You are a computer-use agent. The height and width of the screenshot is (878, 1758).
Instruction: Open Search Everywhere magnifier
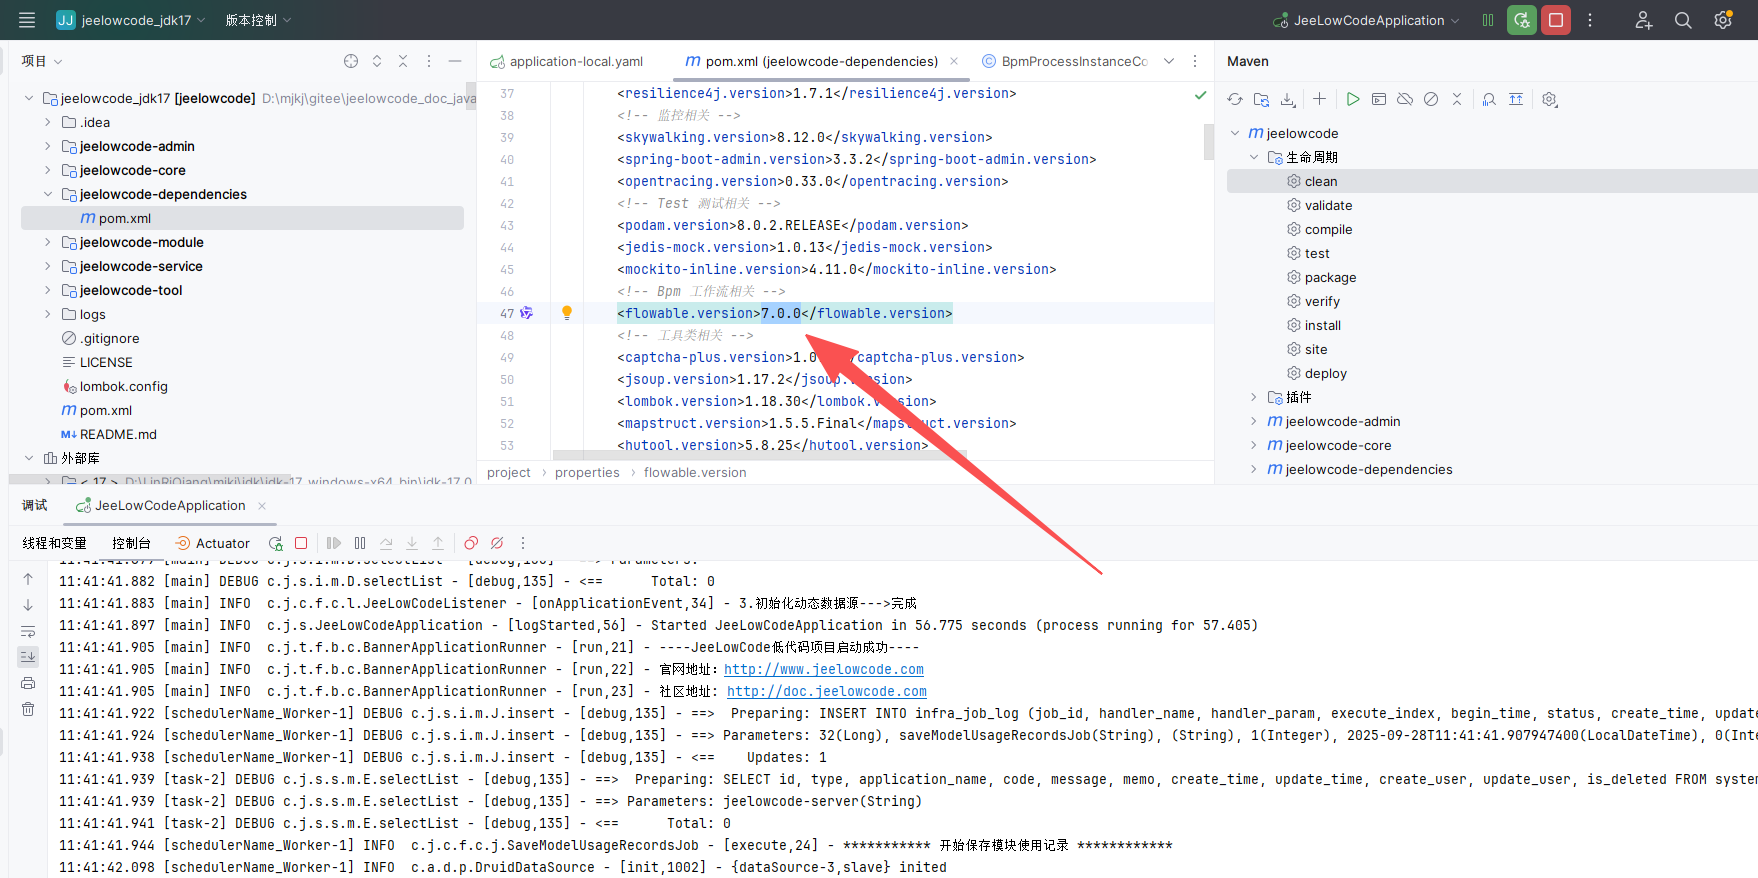[x=1683, y=20]
